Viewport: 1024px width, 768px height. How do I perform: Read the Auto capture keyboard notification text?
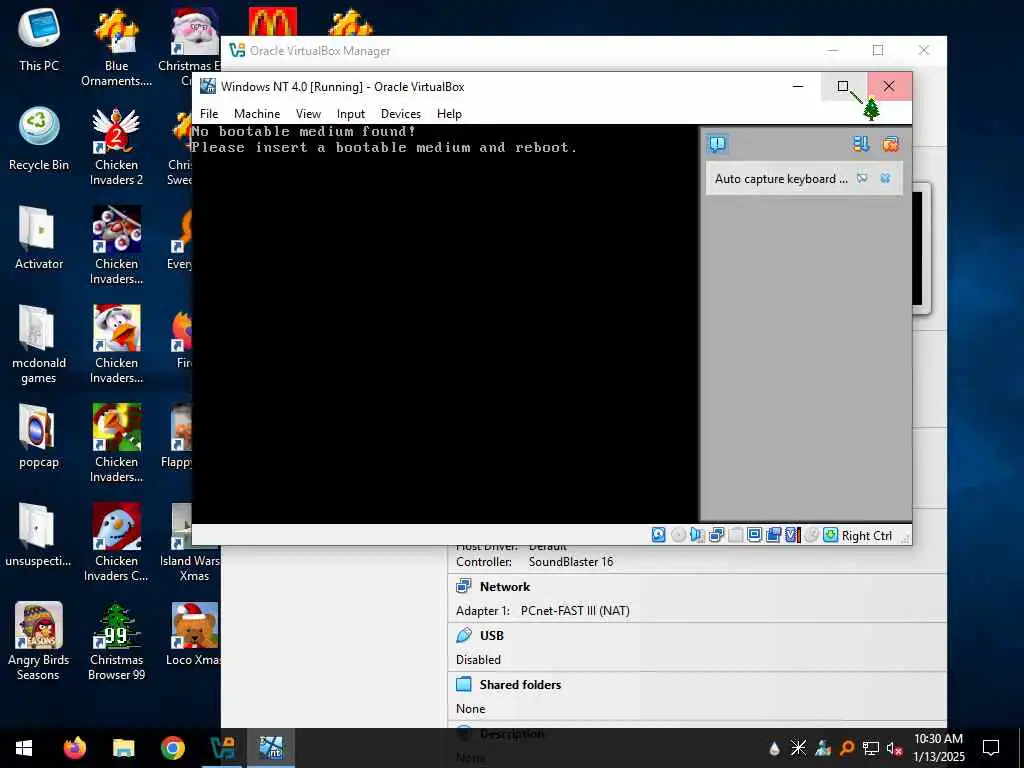780,179
